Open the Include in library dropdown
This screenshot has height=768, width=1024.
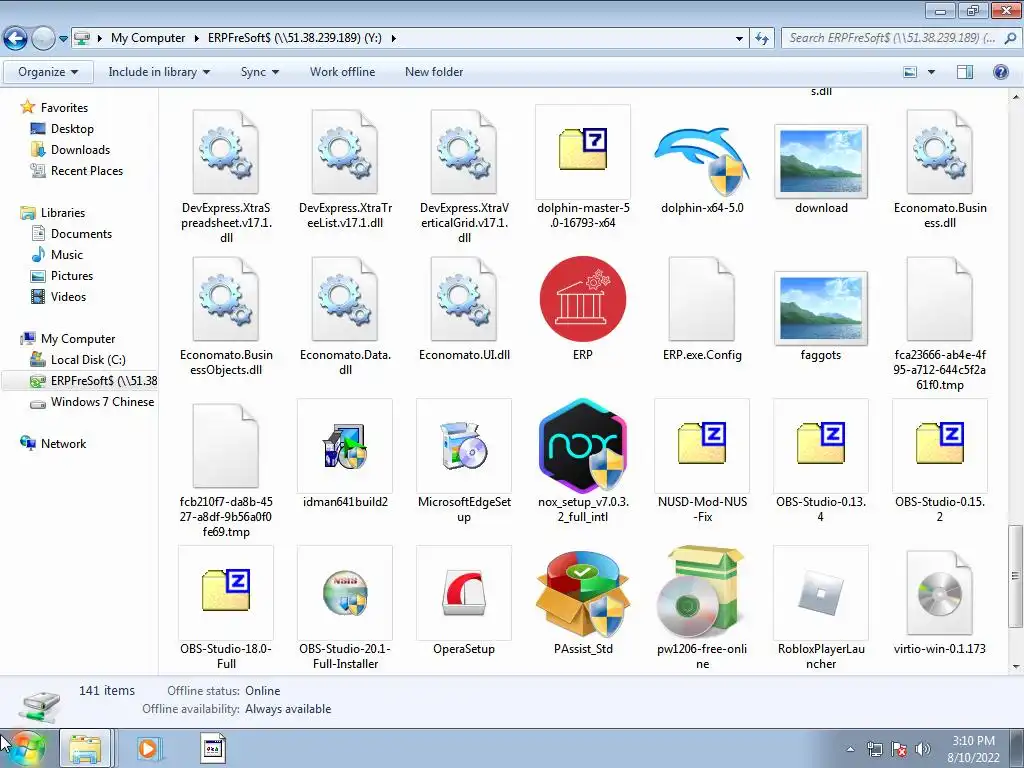tap(159, 72)
